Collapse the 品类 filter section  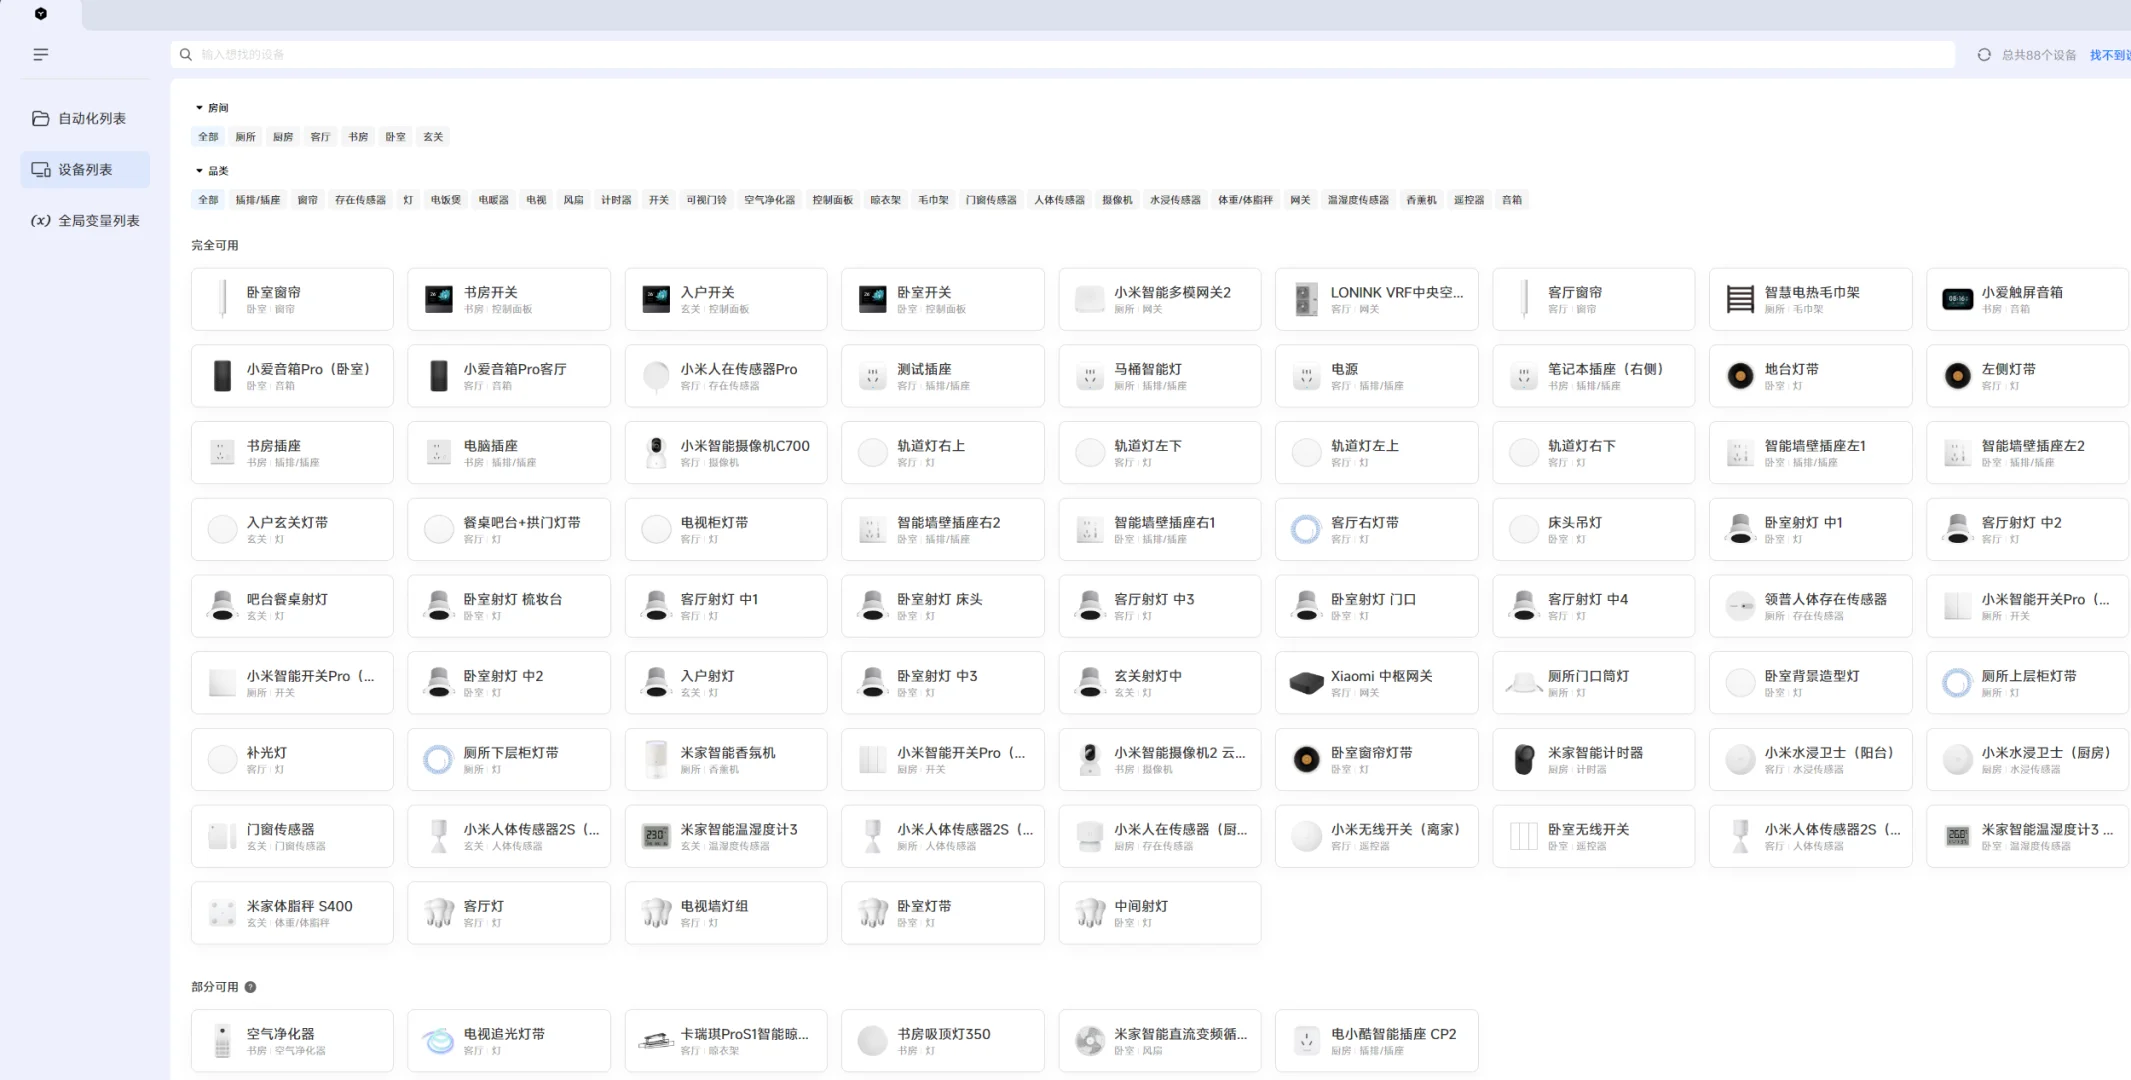point(200,171)
